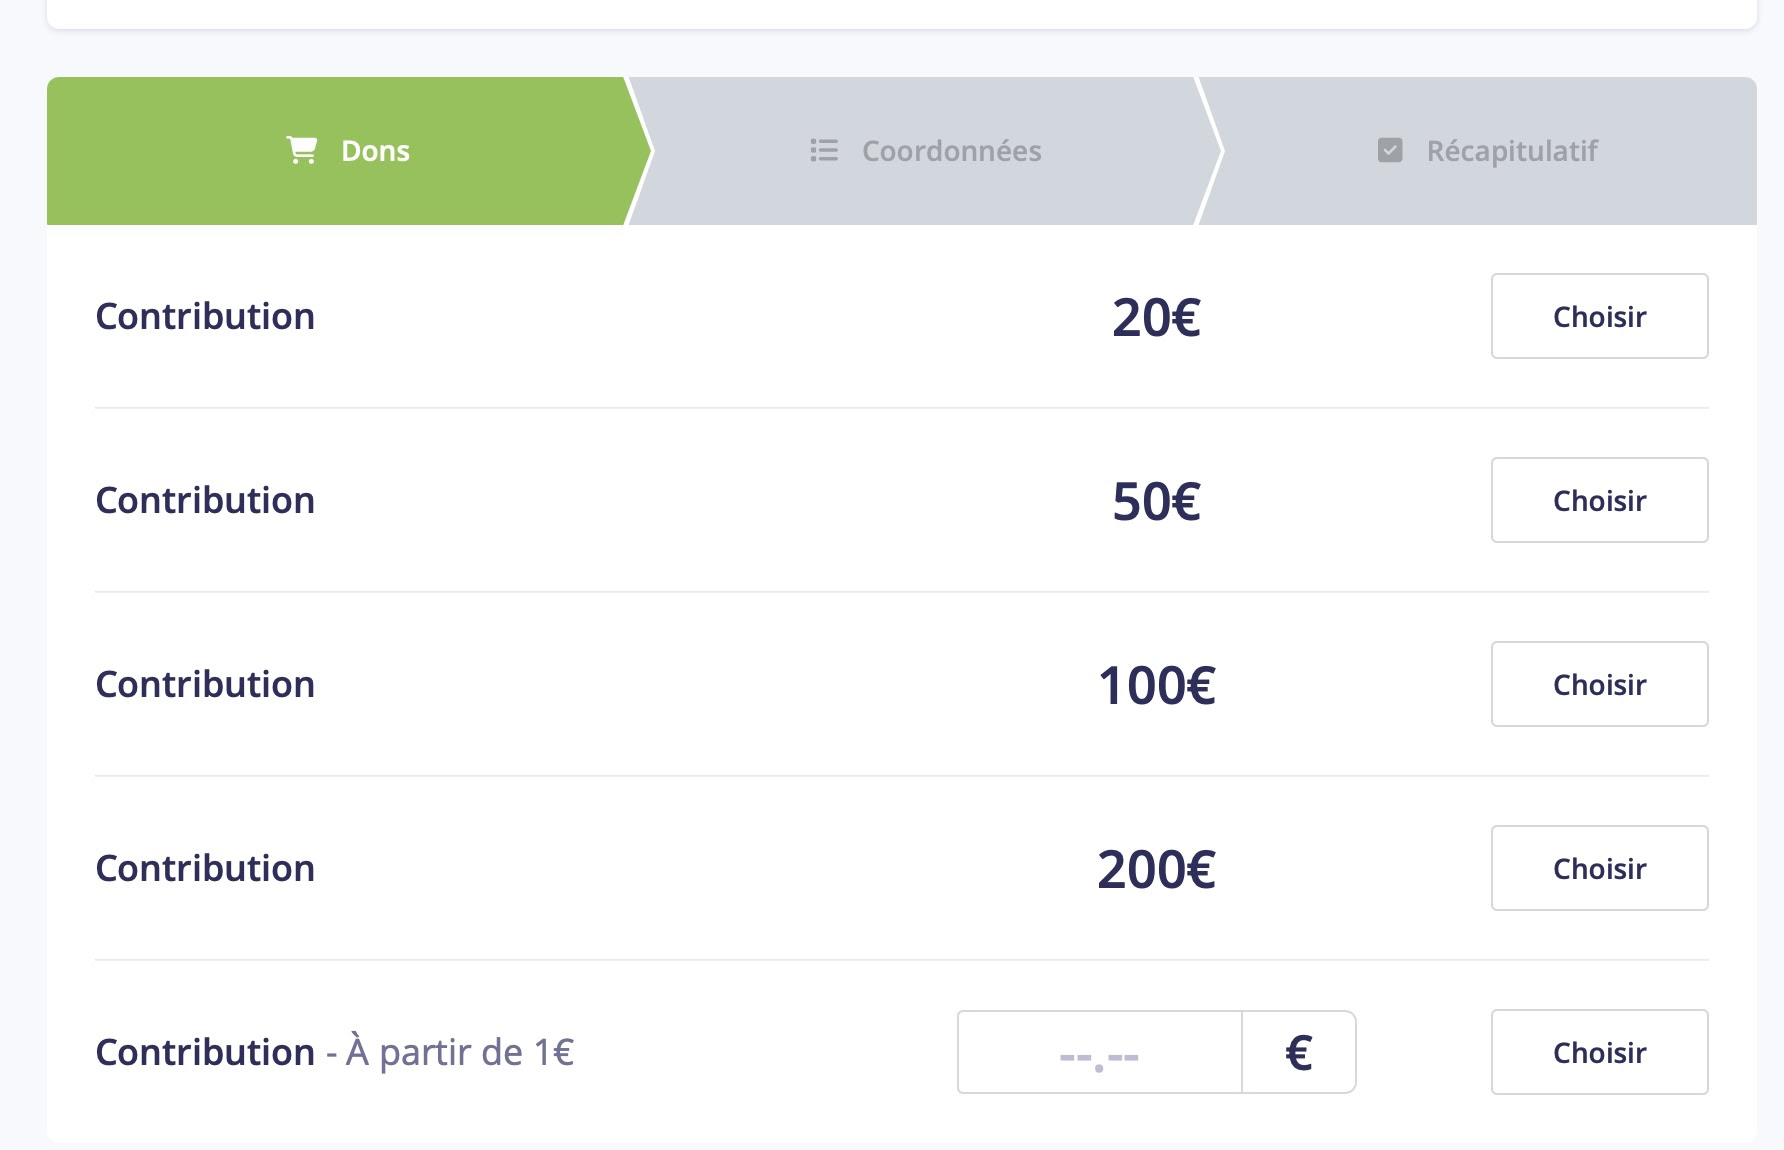Focus the custom contribution amount input field
This screenshot has height=1150, width=1784.
point(1099,1052)
